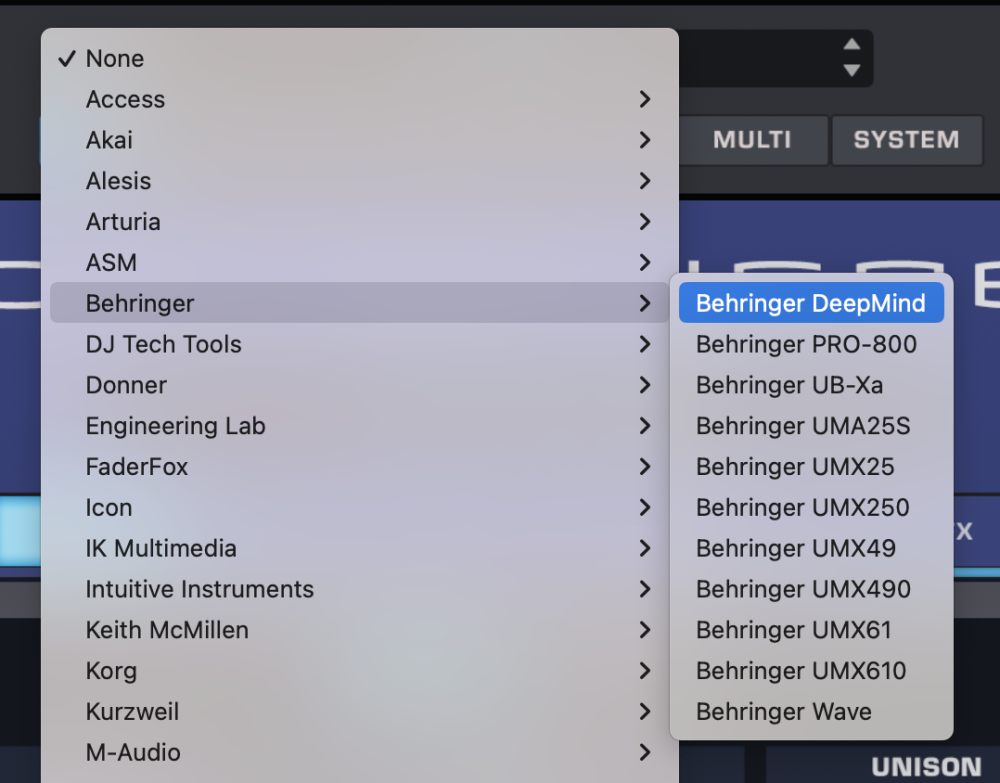Click the up/down stepper arrows
Viewport: 1000px width, 783px height.
tap(851, 58)
